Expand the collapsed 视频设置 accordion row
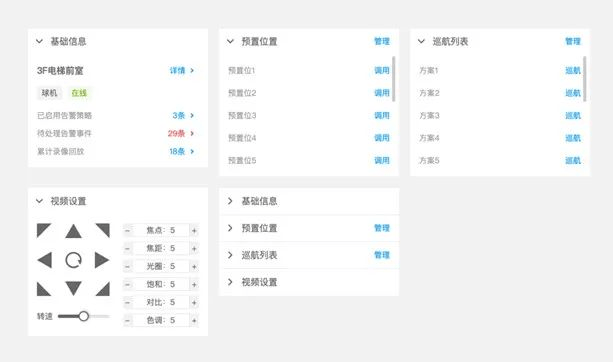The image size is (613, 362). pyautogui.click(x=309, y=282)
